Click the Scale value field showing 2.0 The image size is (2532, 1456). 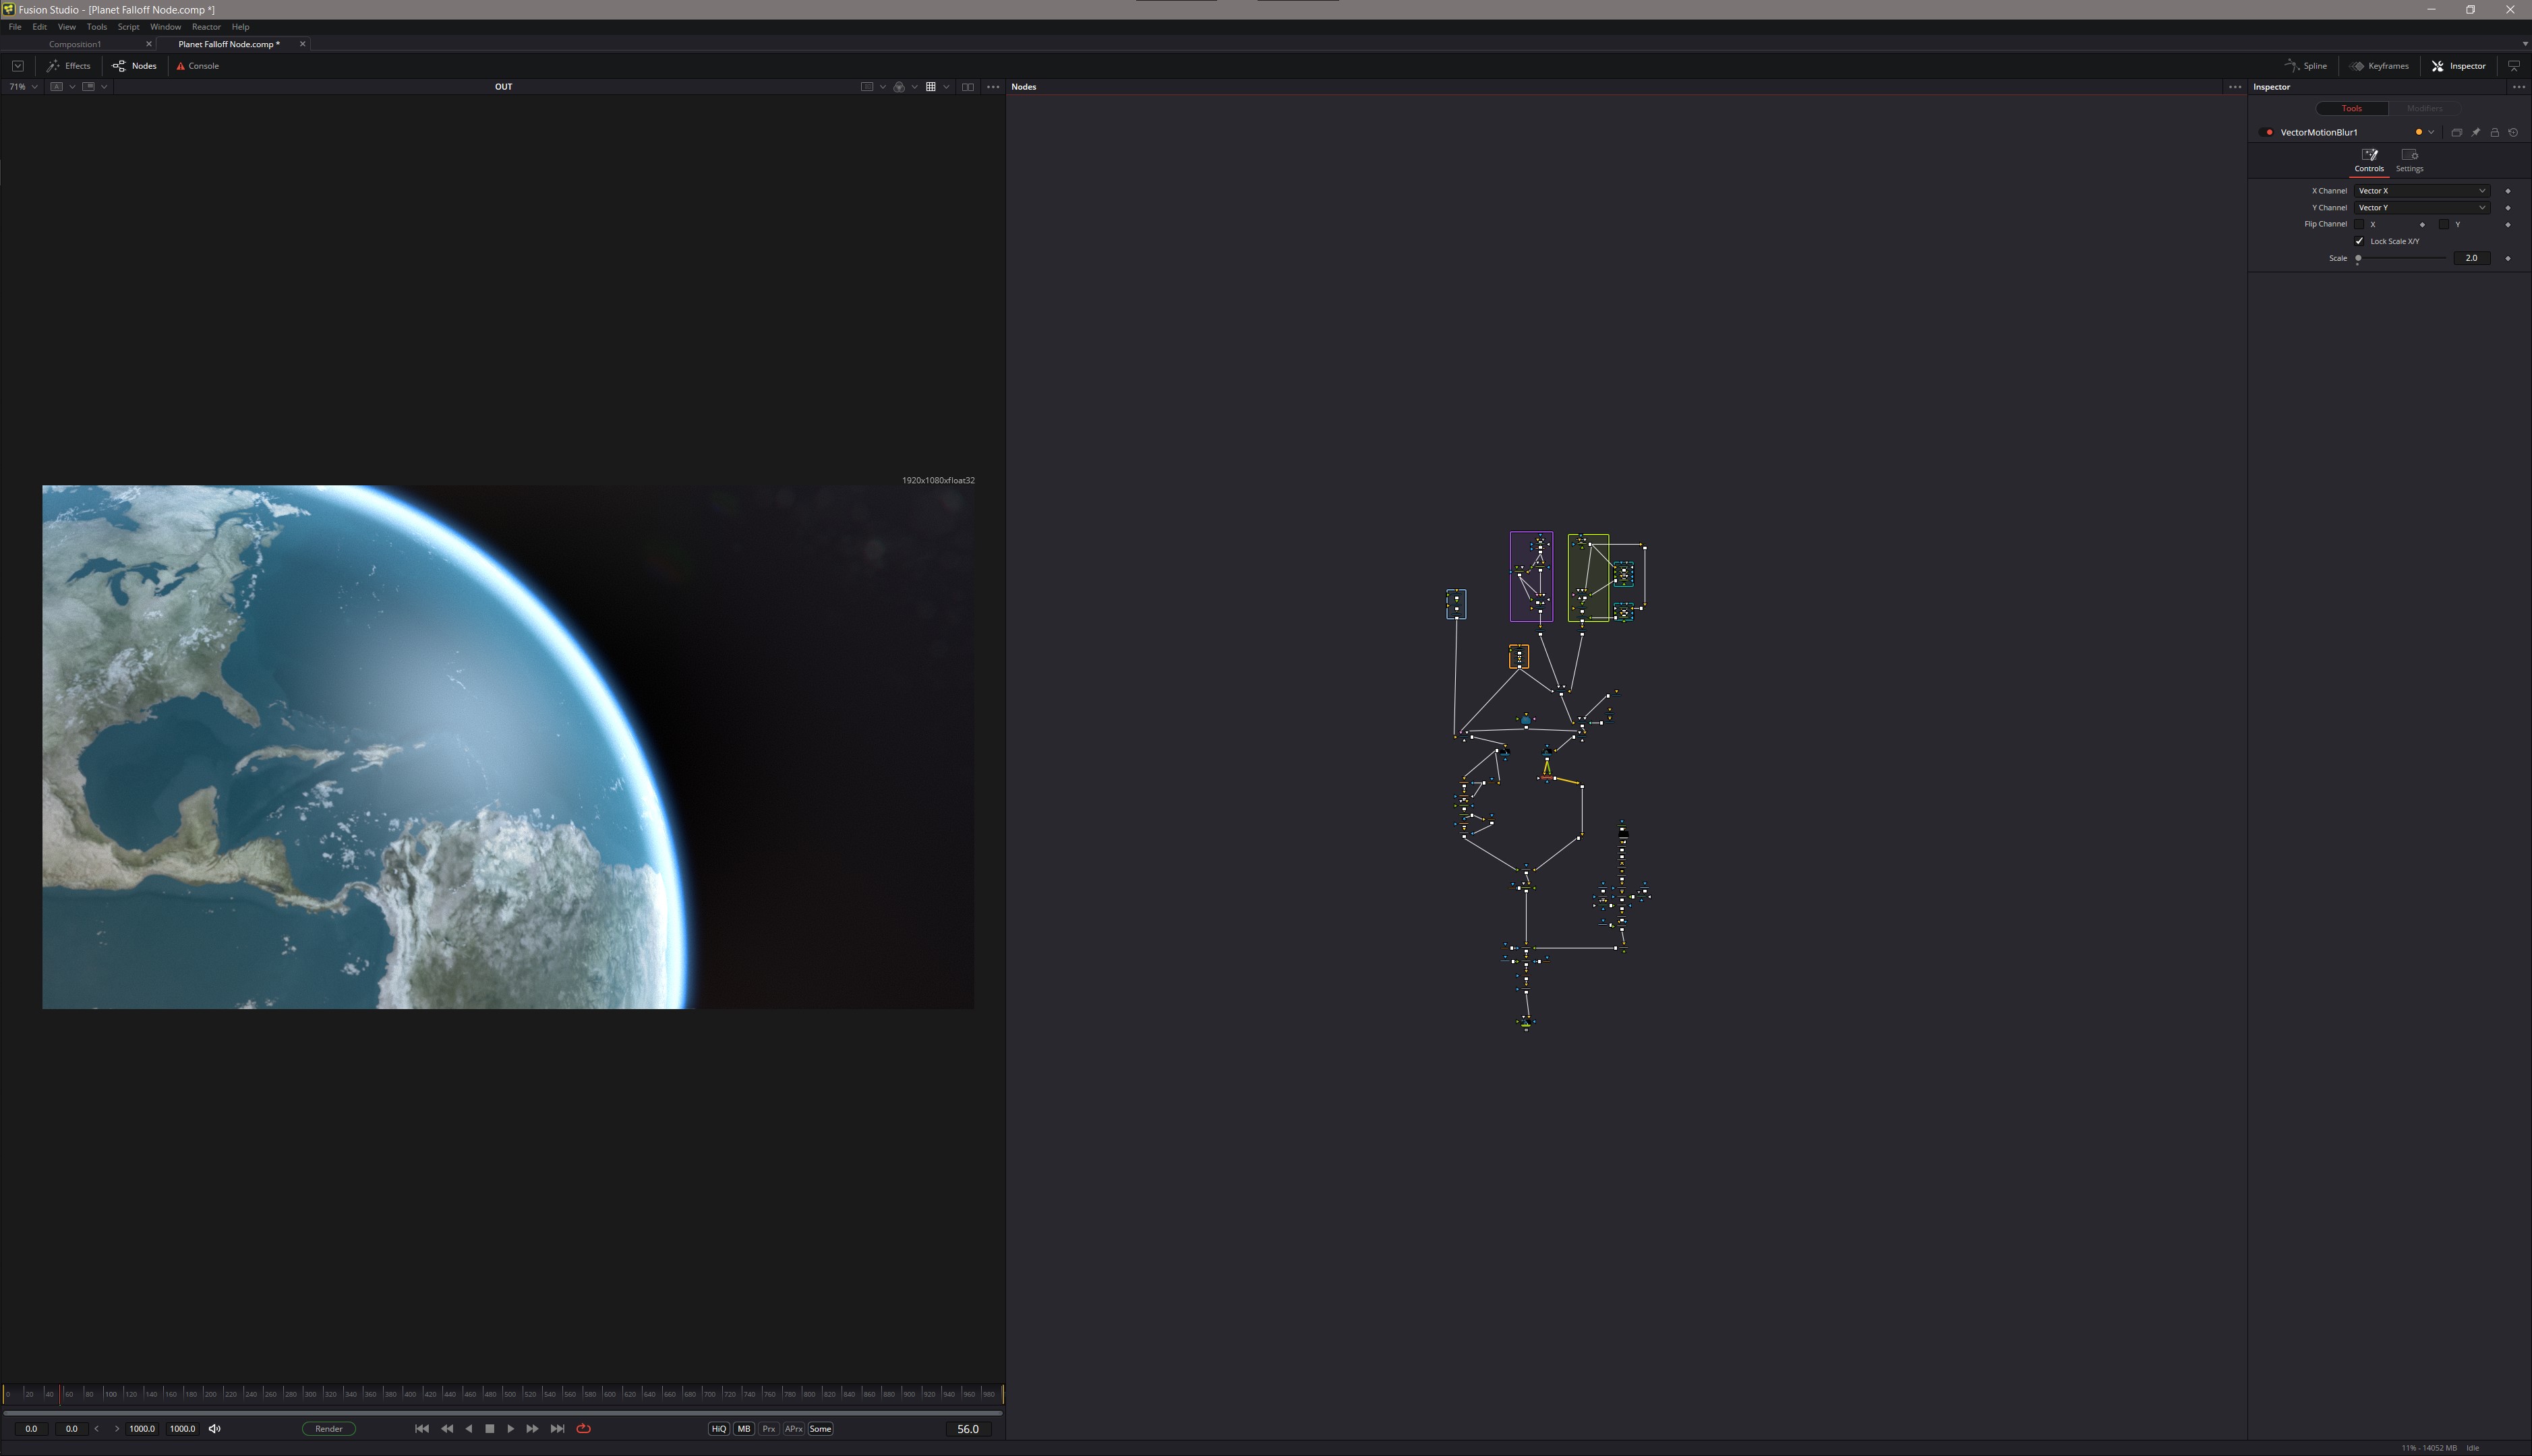pos(2472,258)
